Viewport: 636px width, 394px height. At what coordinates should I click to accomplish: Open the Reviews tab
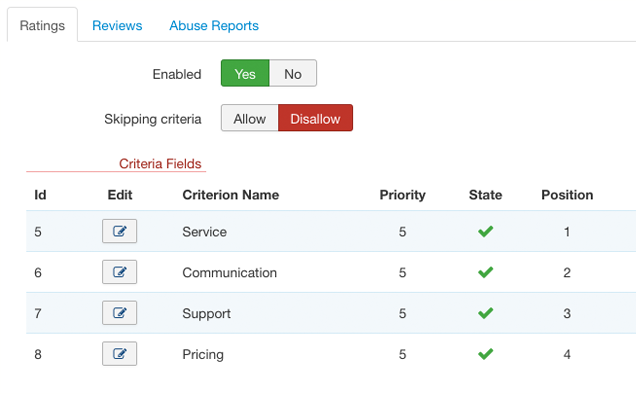117,25
